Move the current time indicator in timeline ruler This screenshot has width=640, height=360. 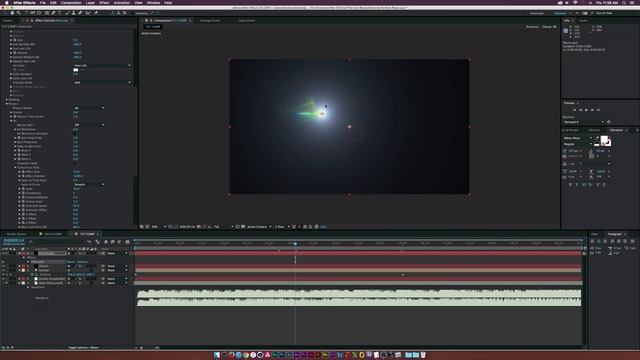click(295, 243)
